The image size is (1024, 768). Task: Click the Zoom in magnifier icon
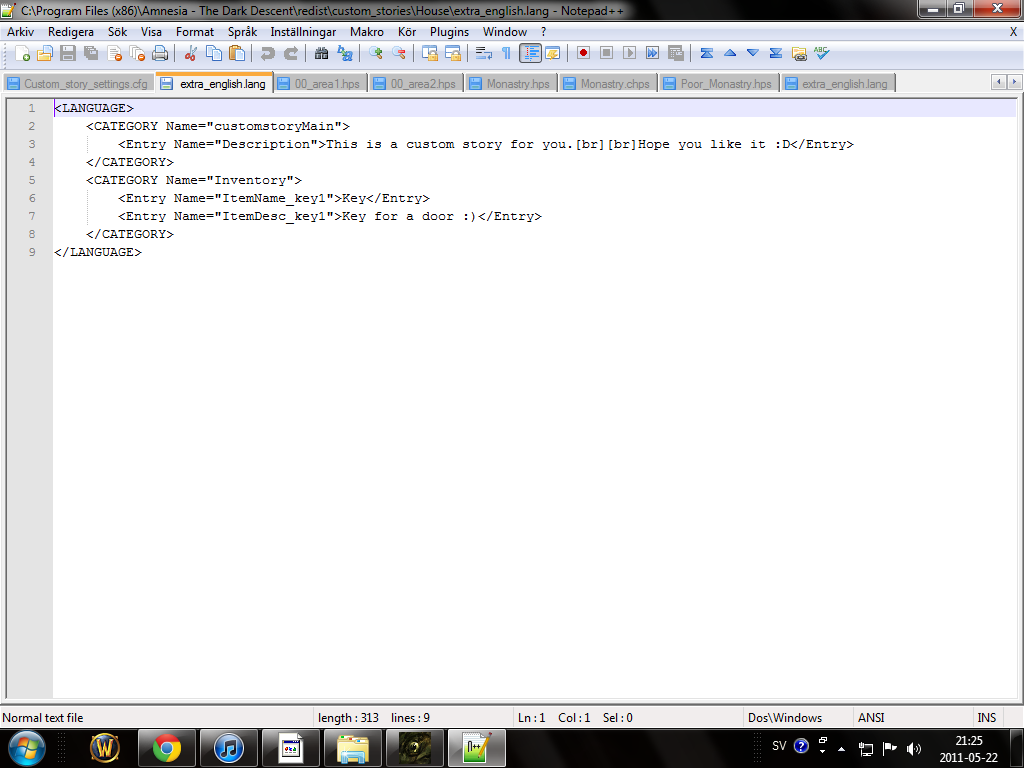376,53
